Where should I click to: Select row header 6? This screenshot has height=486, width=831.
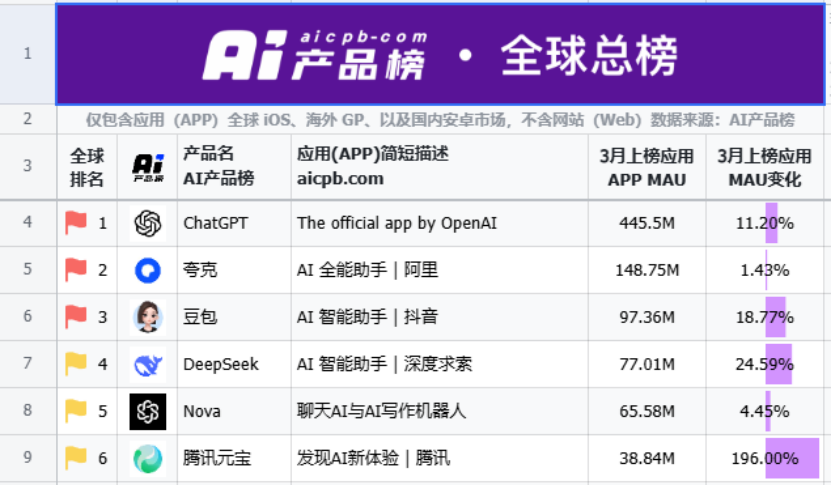[28, 317]
